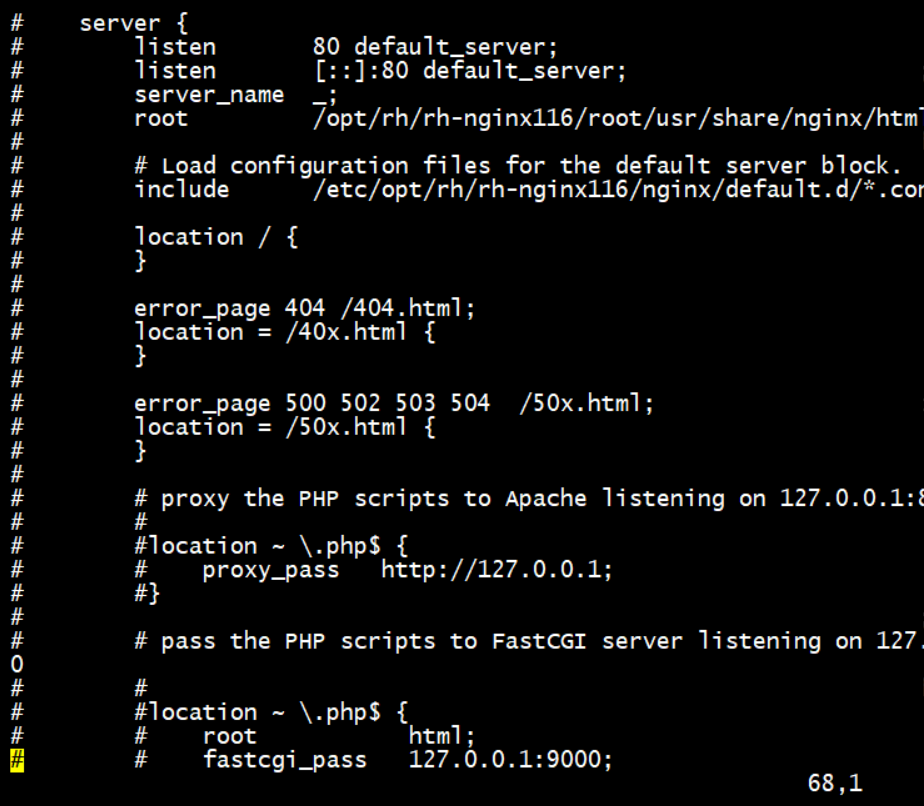Click 'error_page 404 /404.html;' line
This screenshot has height=806, width=924.
point(304,308)
